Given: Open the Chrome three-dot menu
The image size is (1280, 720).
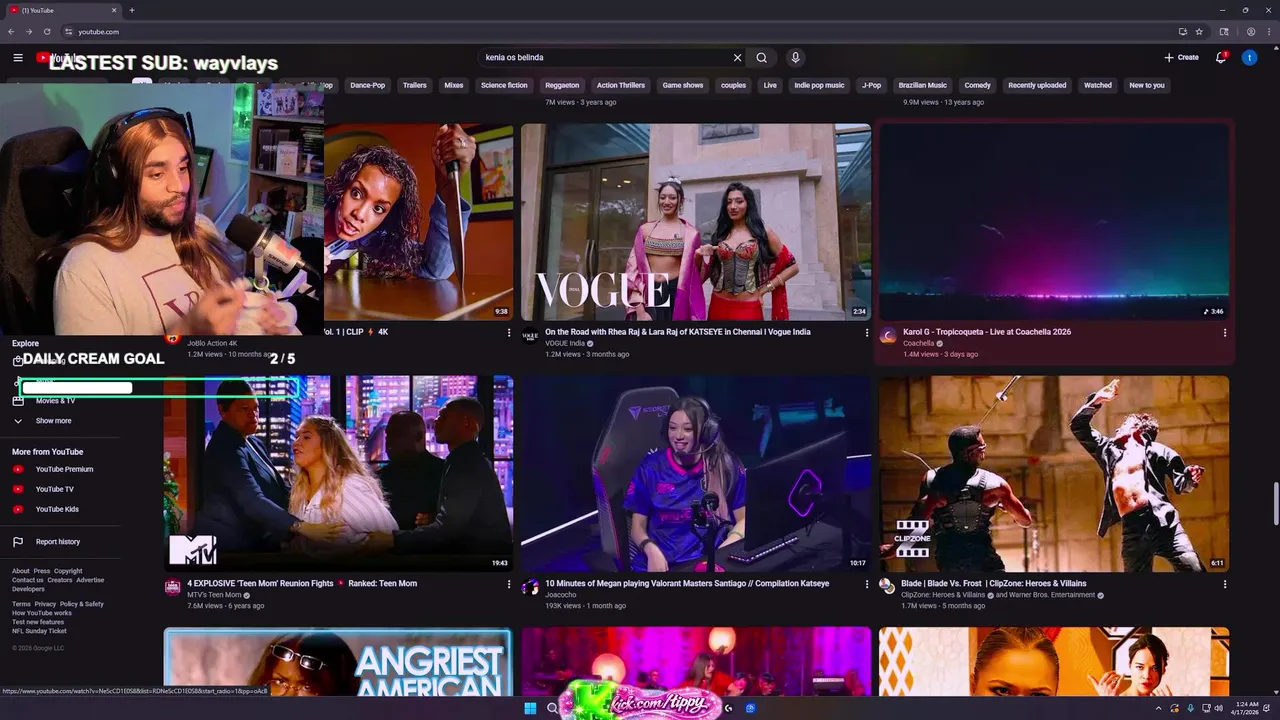Looking at the screenshot, I should pos(1269,32).
